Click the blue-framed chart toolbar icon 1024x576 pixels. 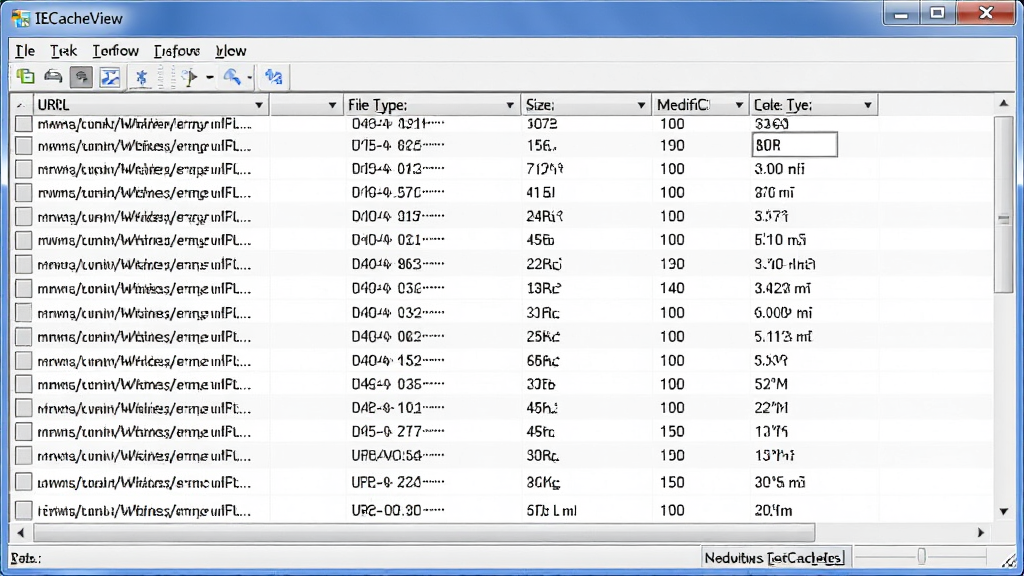coord(110,77)
